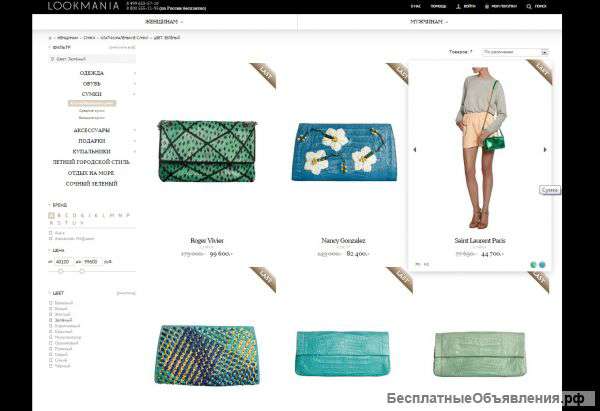Reset link beside the ЦВЕТ heading

tap(126, 293)
